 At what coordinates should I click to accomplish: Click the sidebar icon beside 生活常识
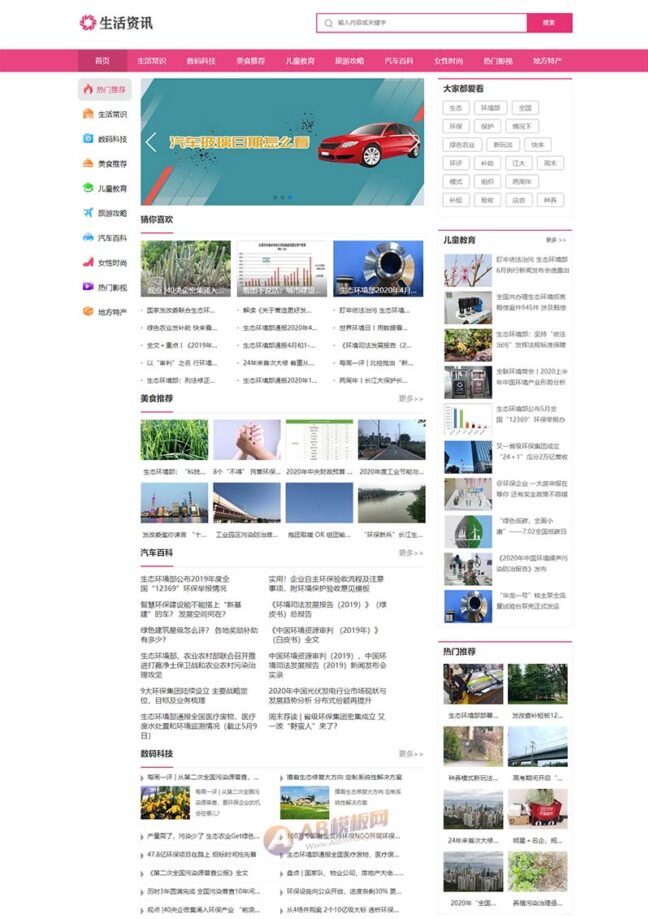click(x=88, y=114)
